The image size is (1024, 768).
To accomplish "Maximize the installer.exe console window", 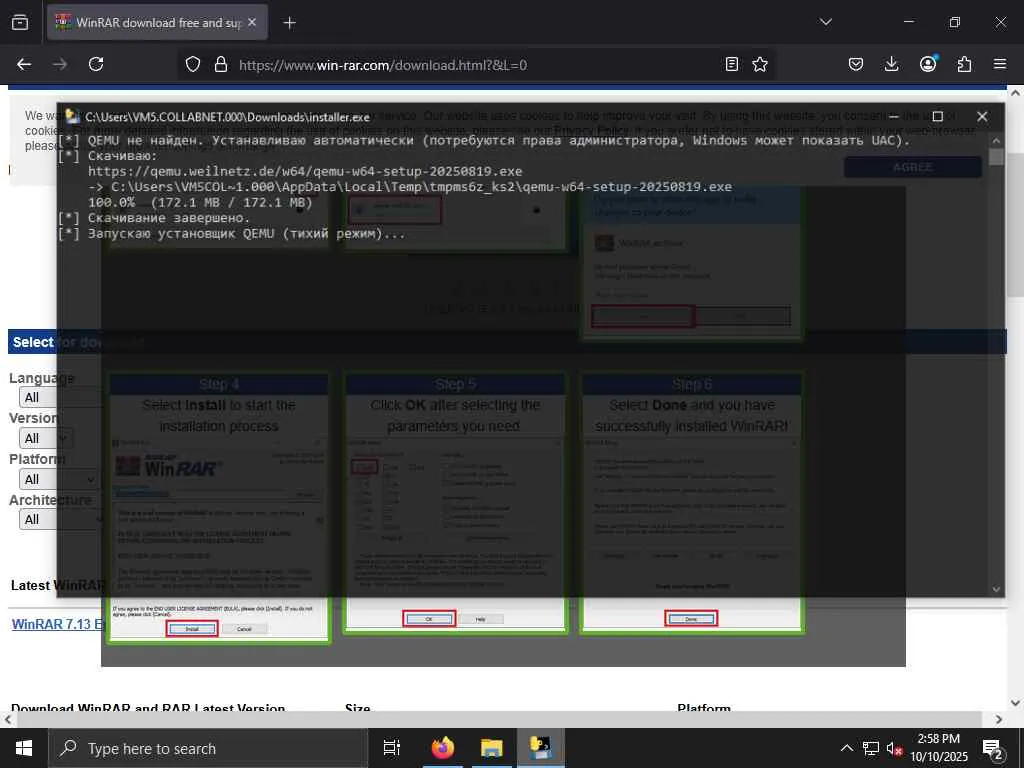I will coord(938,116).
